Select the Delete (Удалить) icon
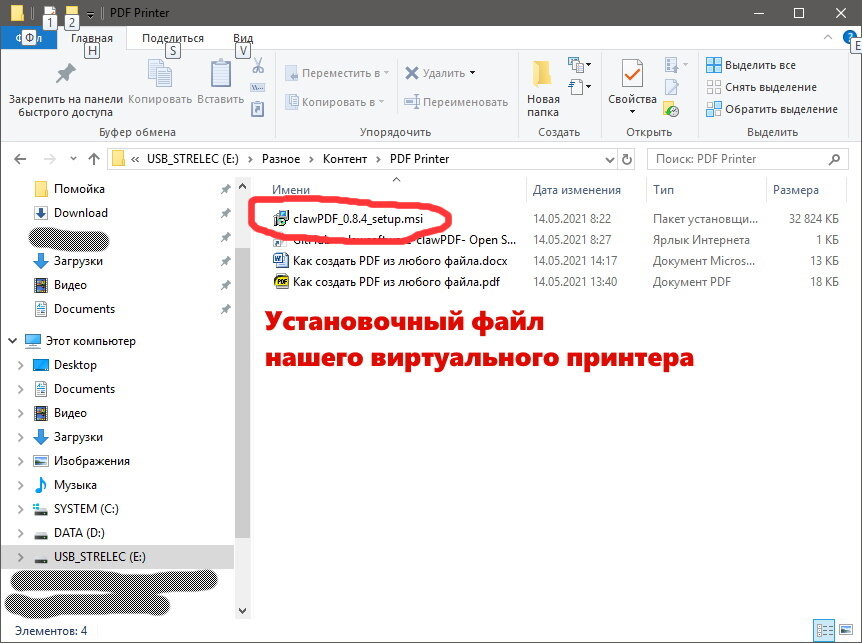862x643 pixels. point(437,72)
